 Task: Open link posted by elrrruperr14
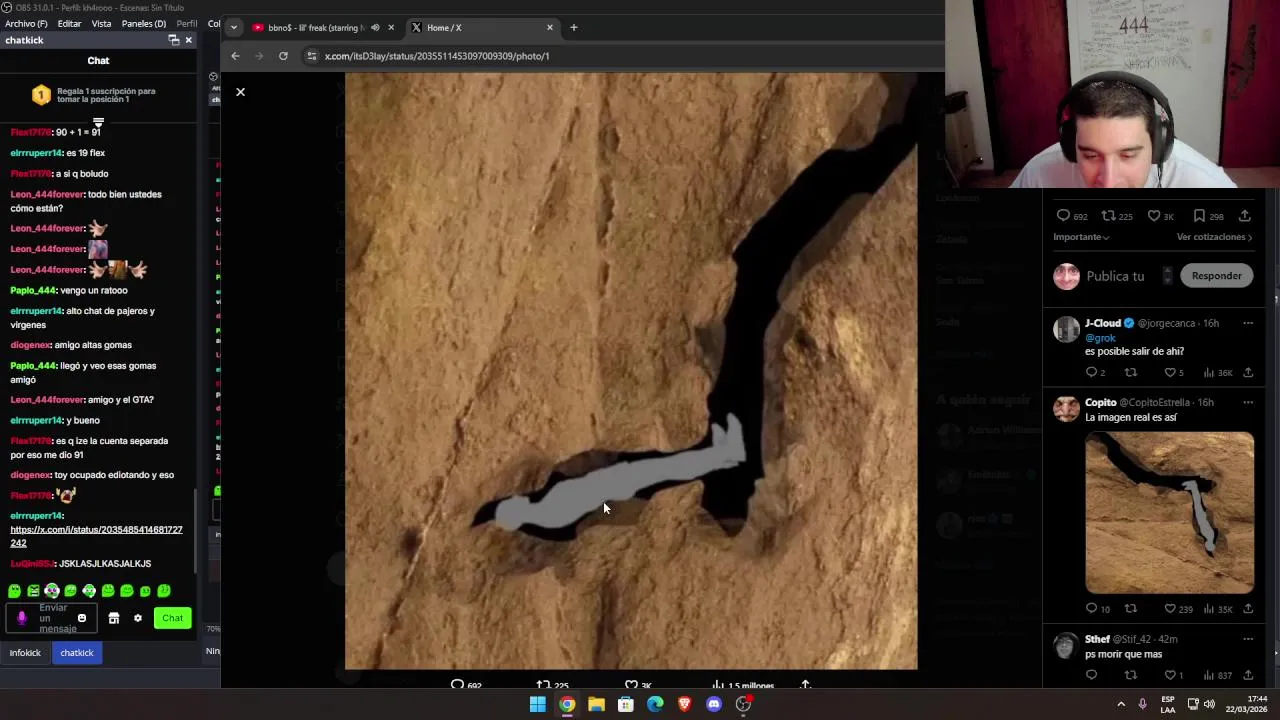coord(96,536)
